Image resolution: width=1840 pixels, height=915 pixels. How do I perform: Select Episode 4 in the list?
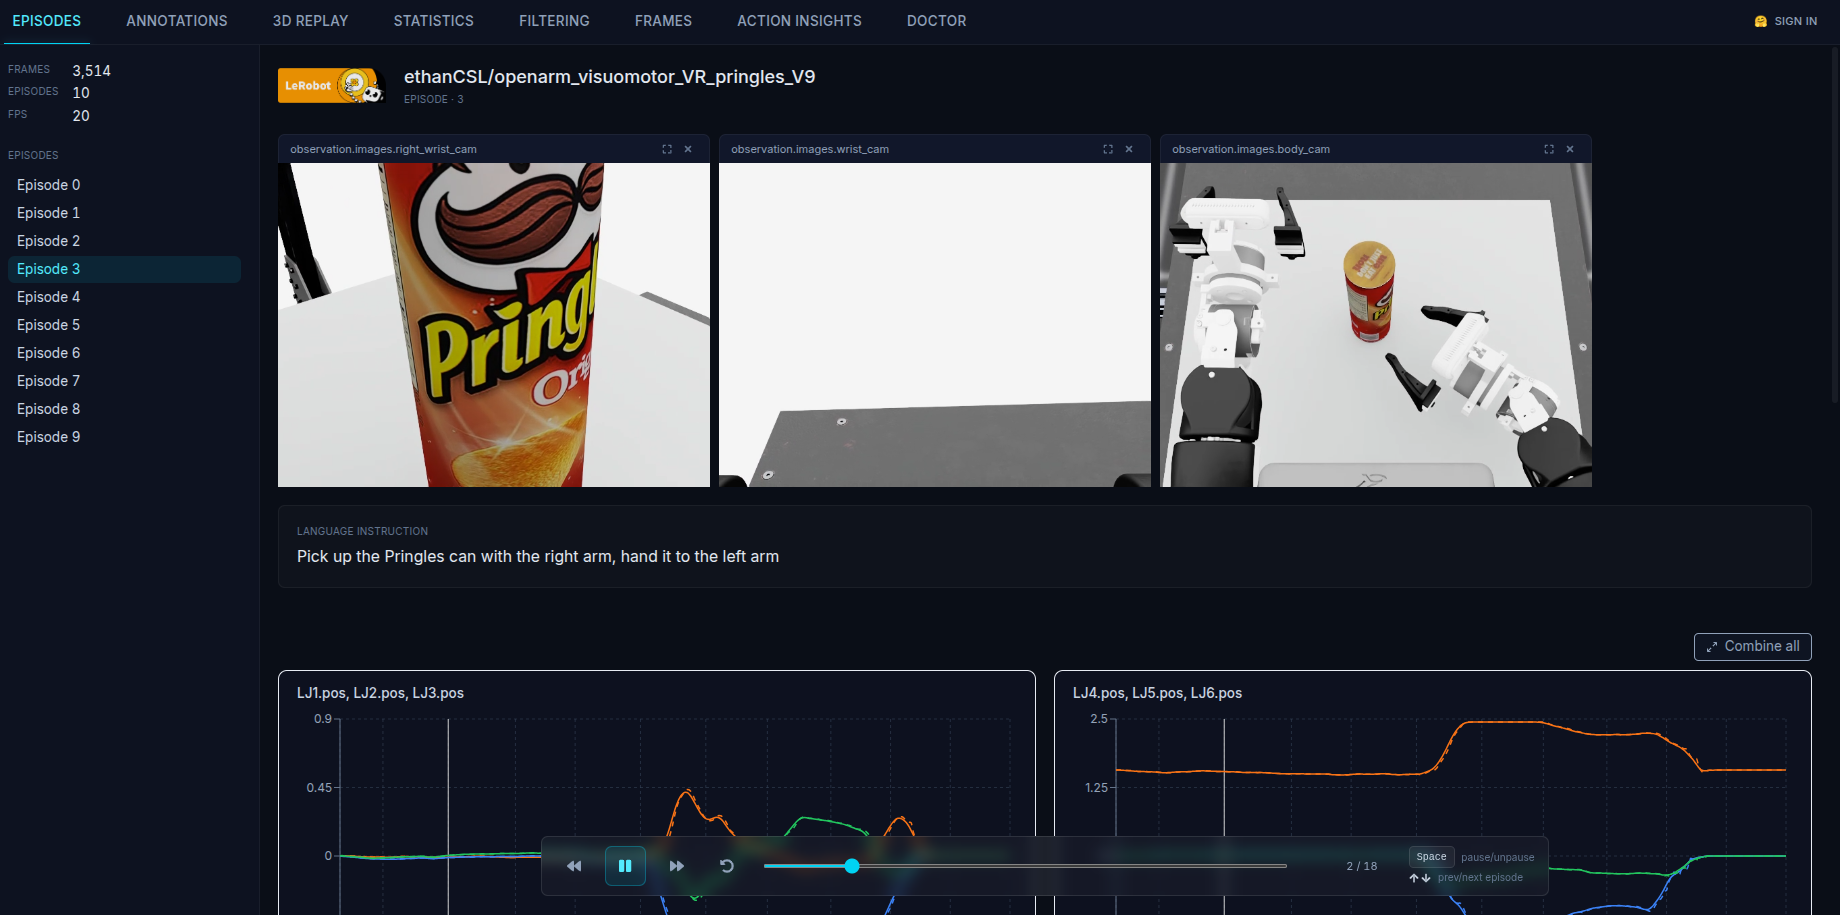coord(124,297)
